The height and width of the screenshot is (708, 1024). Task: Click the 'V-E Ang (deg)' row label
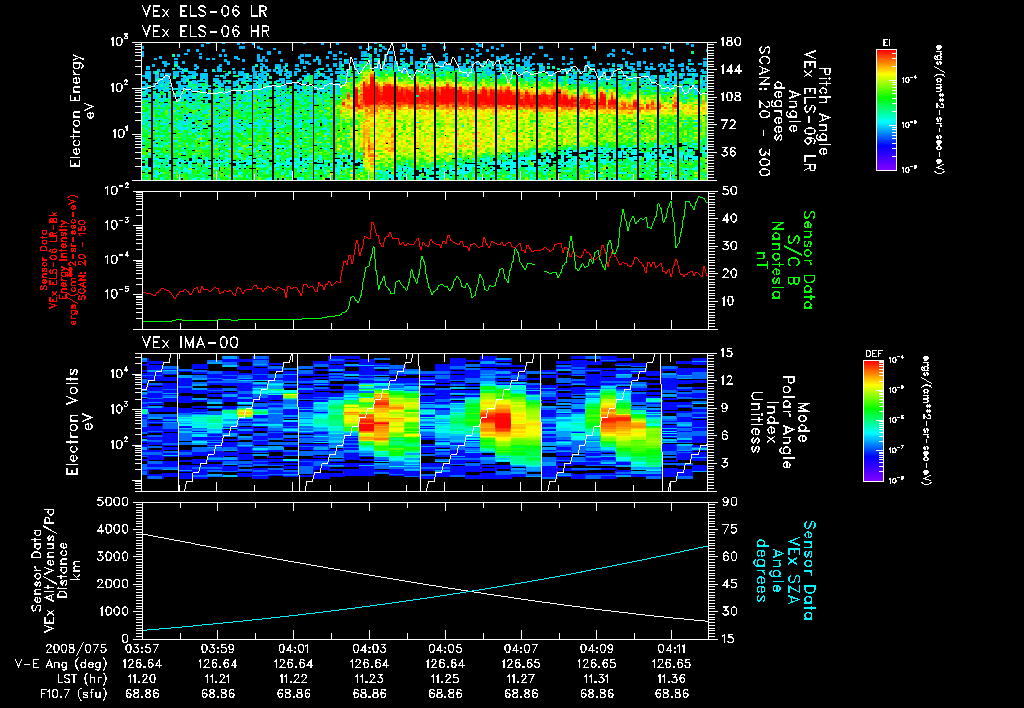[x=61, y=664]
